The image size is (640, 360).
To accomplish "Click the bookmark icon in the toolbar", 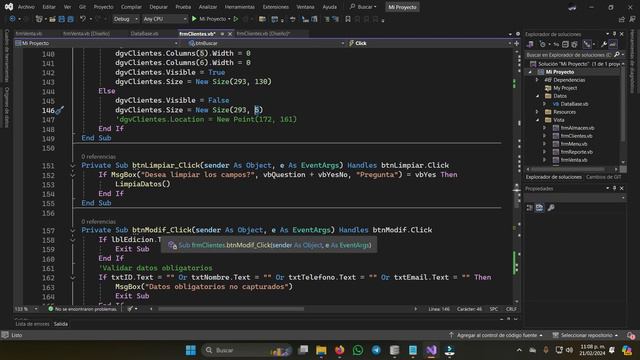I will [348, 19].
